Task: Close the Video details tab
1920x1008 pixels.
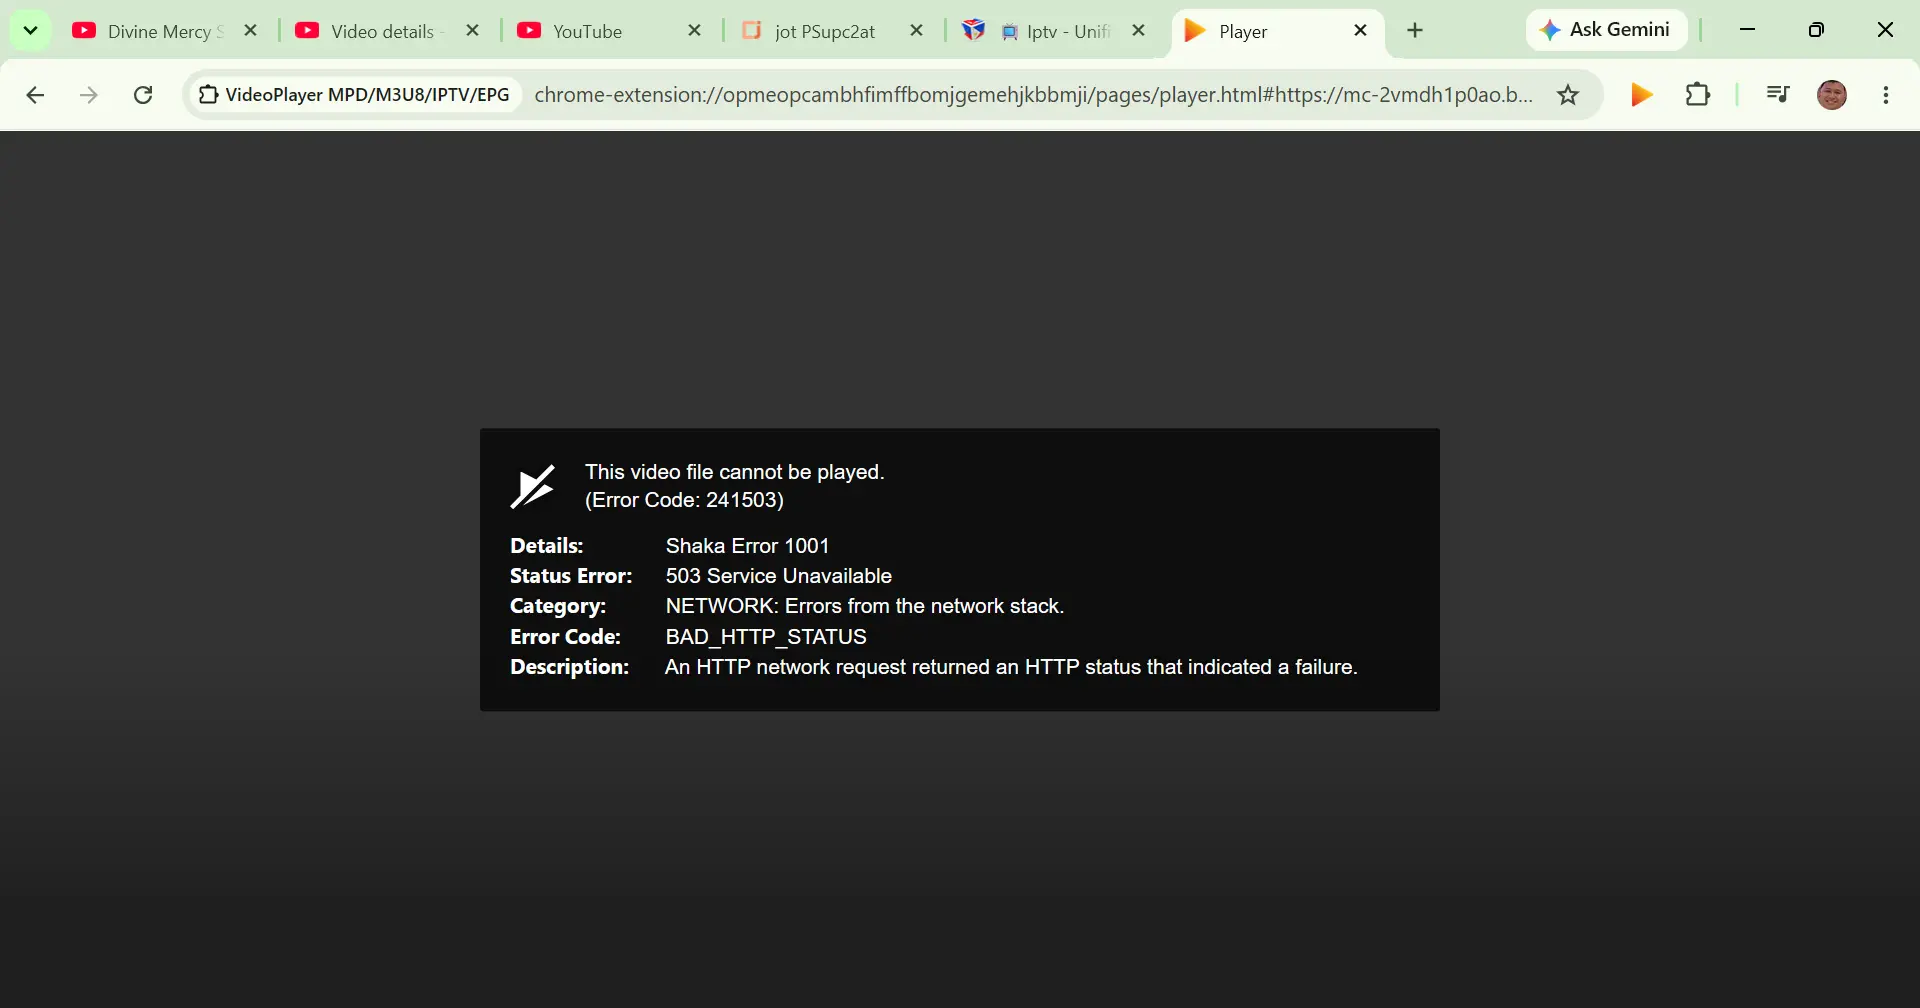Action: tap(473, 31)
